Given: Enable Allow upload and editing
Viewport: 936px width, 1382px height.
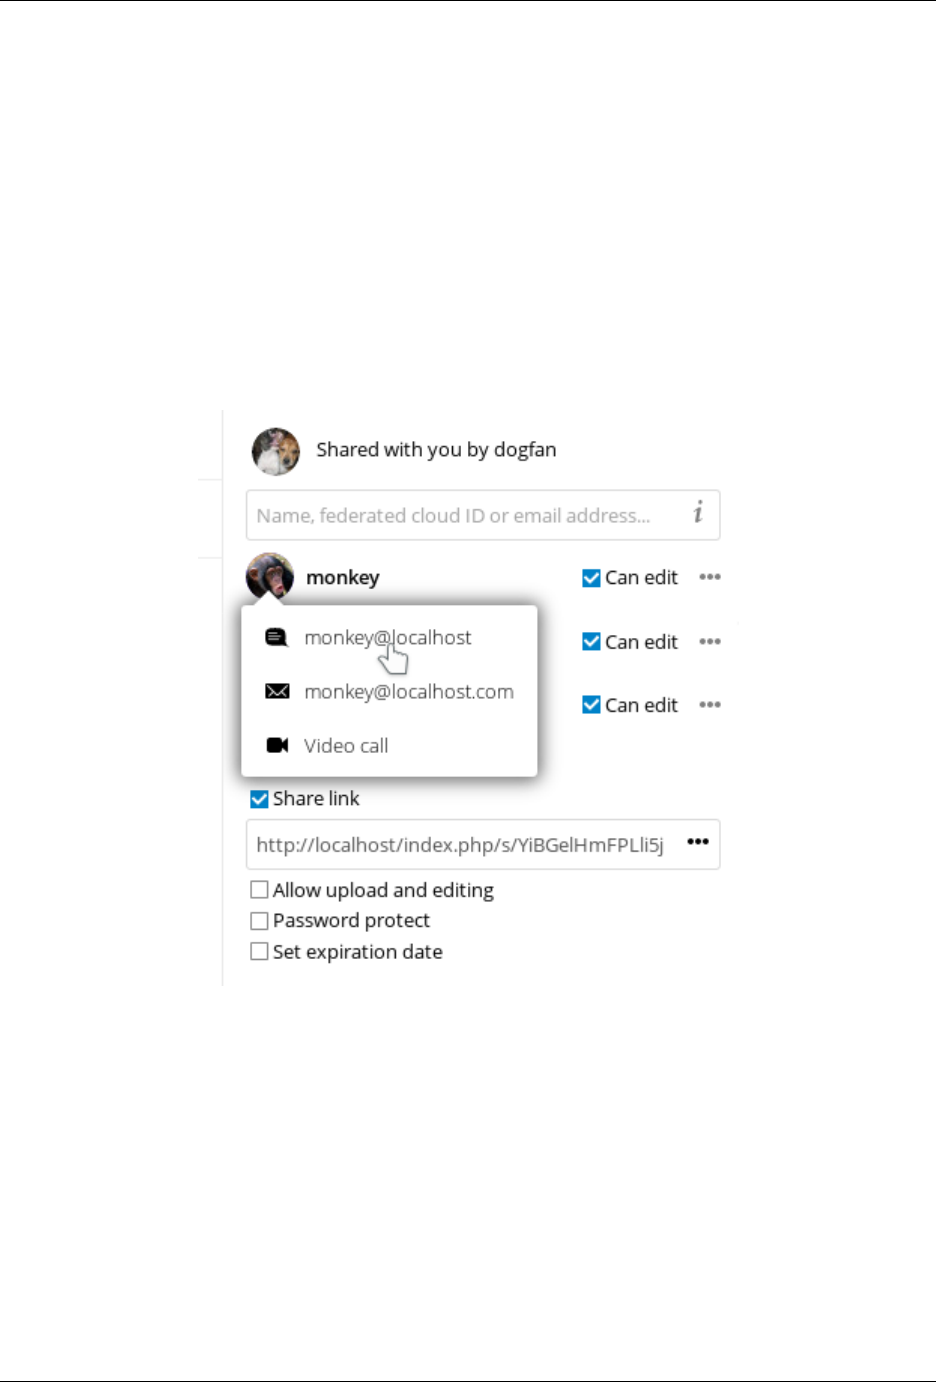Looking at the screenshot, I should click(x=259, y=890).
